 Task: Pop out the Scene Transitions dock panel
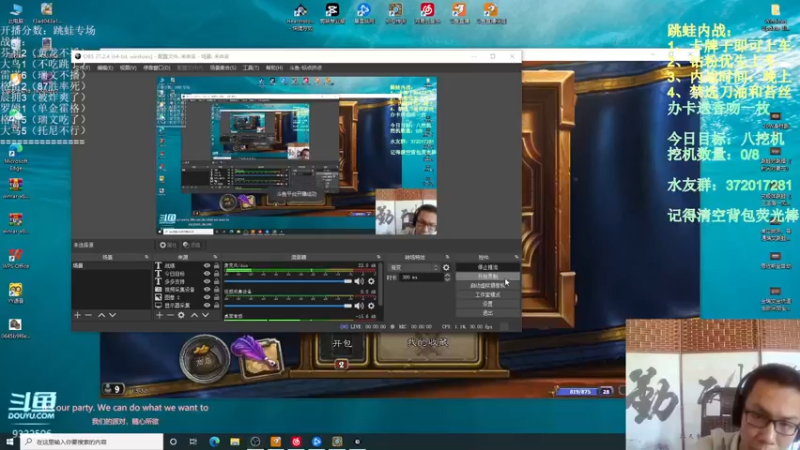447,257
